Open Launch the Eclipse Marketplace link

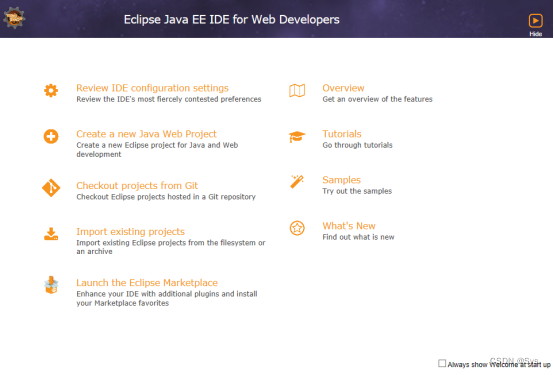[147, 283]
